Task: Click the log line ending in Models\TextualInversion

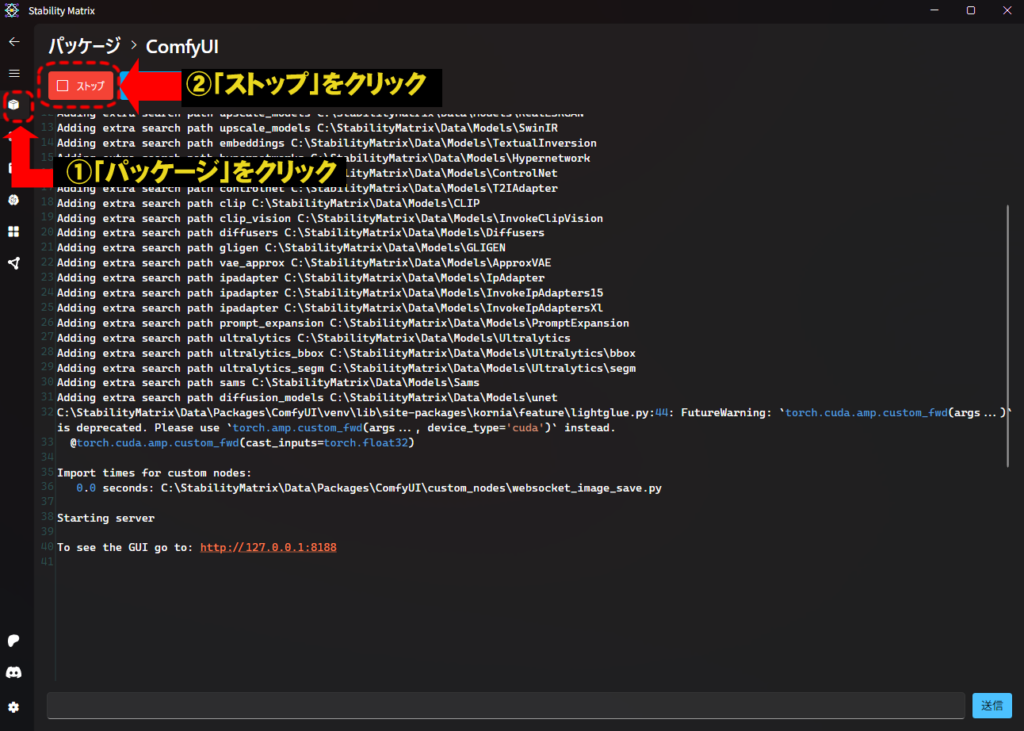Action: [x=327, y=143]
